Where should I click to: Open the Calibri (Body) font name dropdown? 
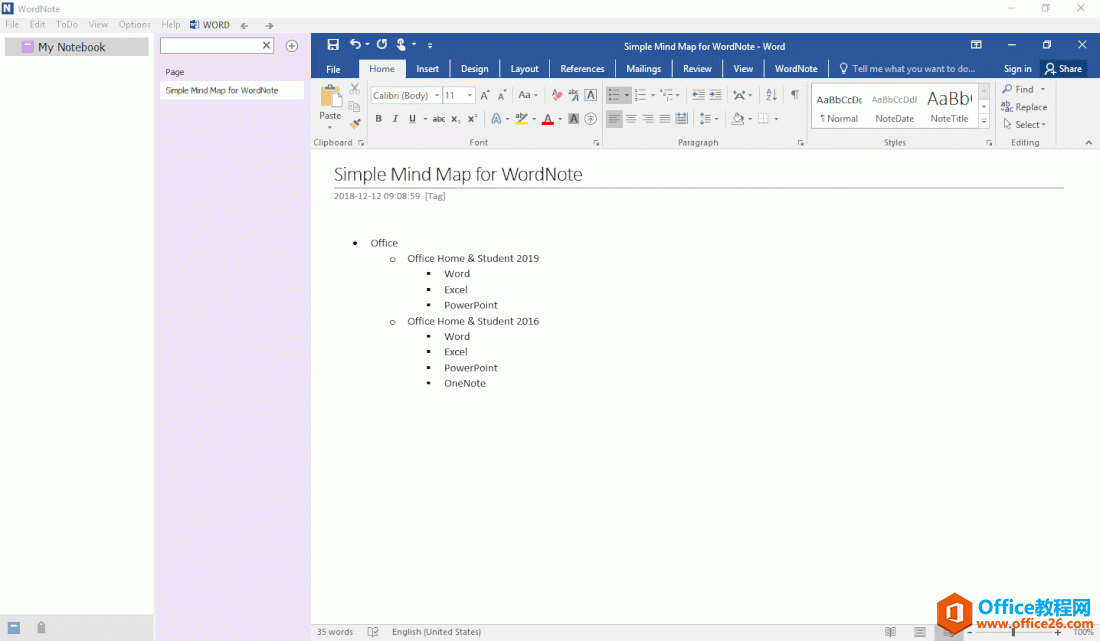(x=437, y=96)
